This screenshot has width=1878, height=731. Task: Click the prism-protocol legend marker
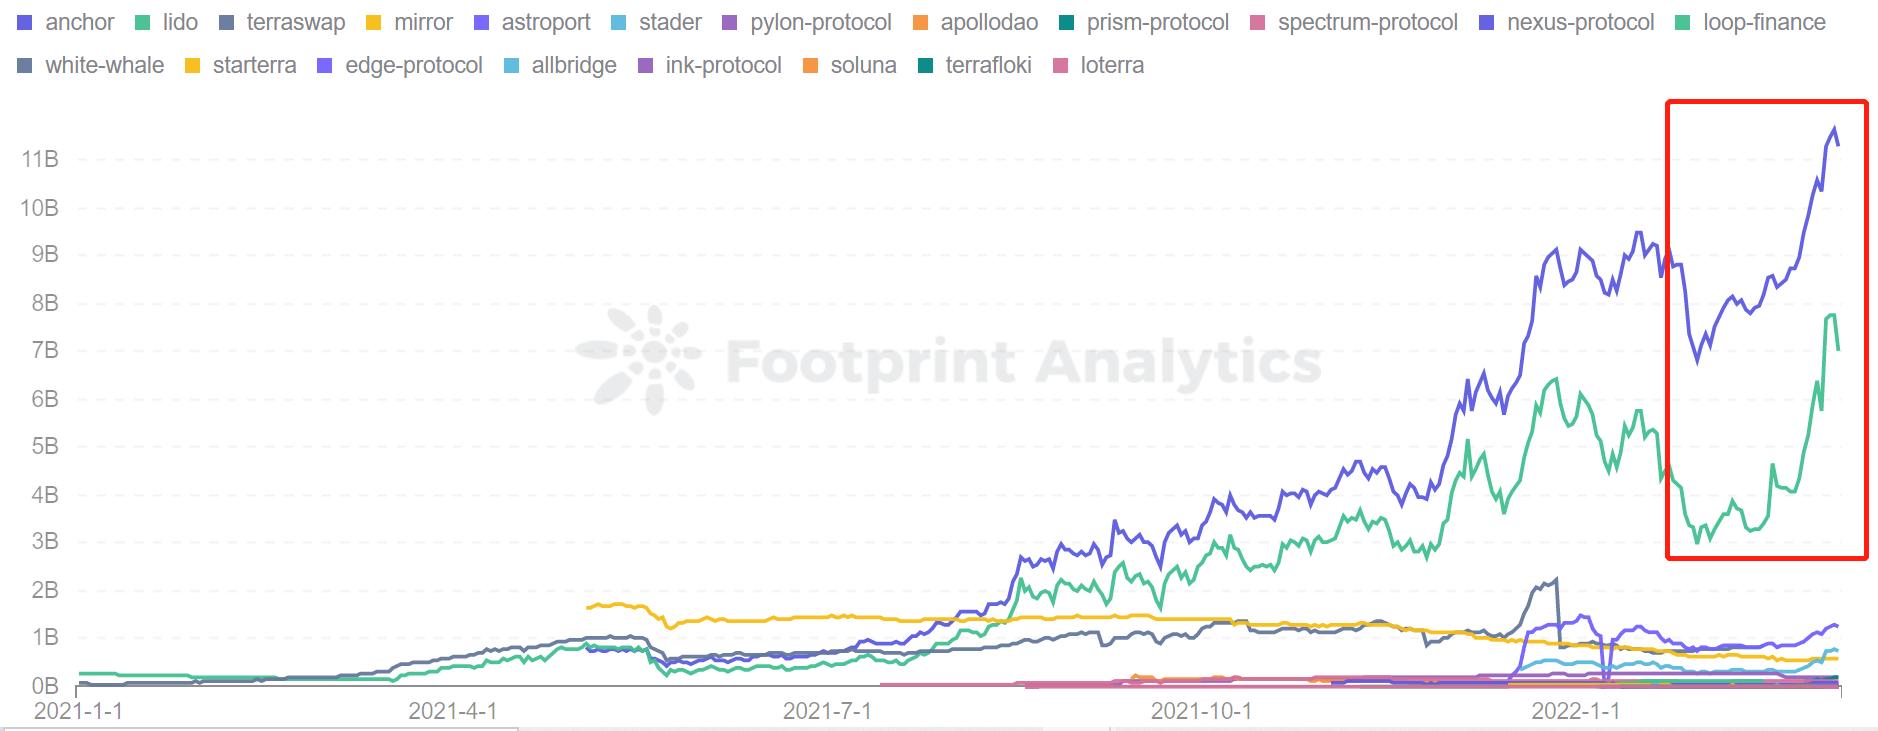(x=1067, y=23)
